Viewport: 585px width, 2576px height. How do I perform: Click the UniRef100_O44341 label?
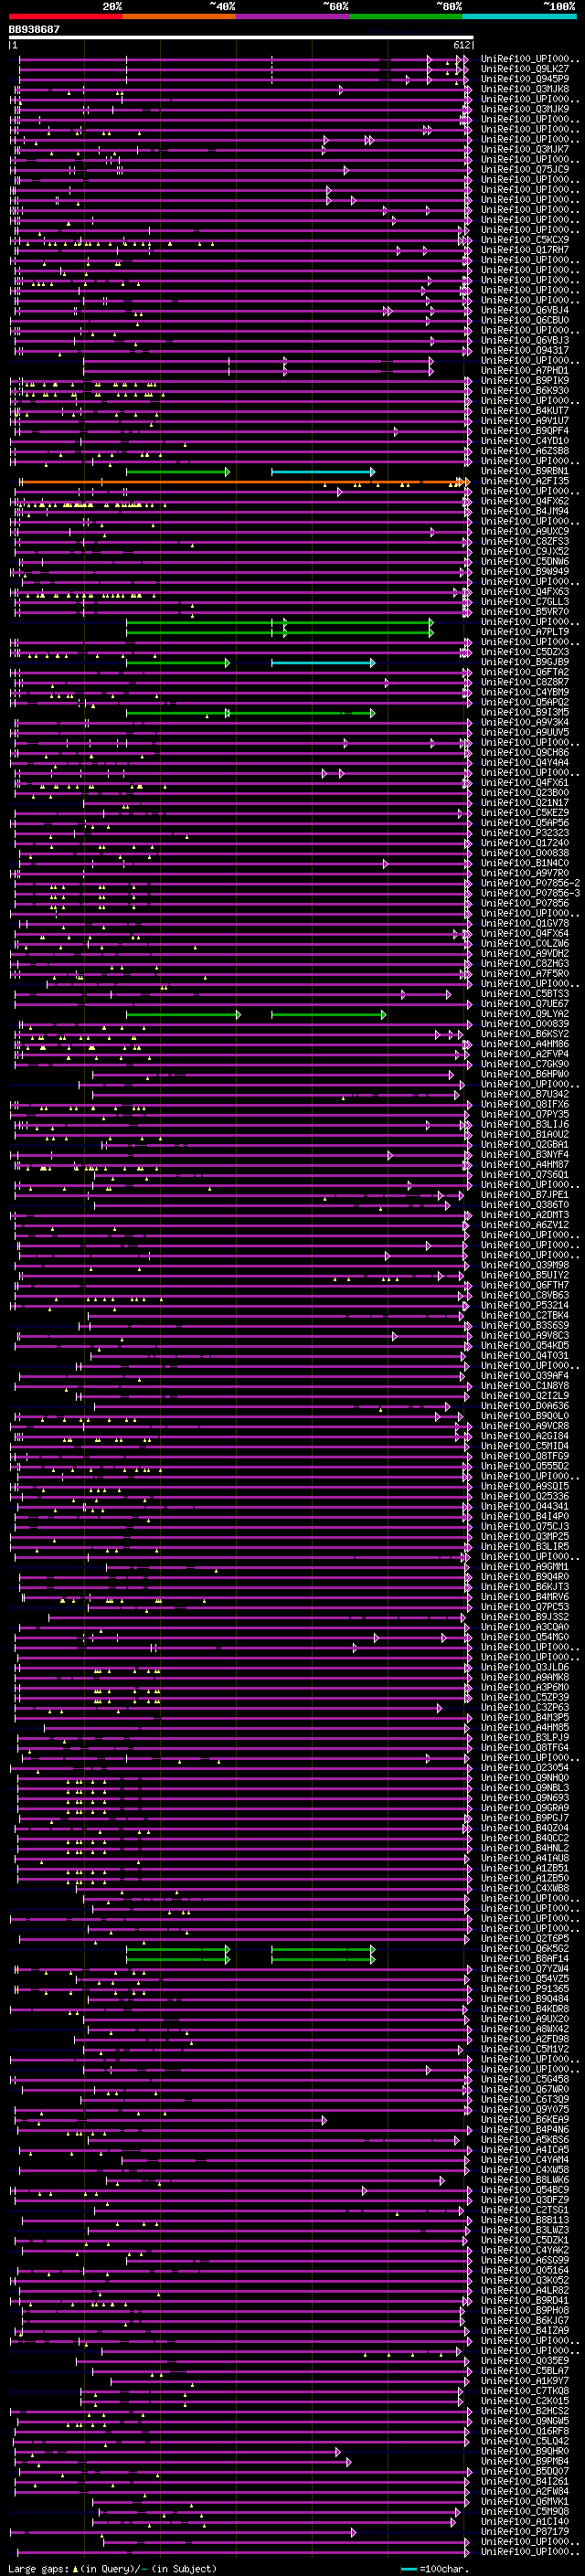point(525,1506)
